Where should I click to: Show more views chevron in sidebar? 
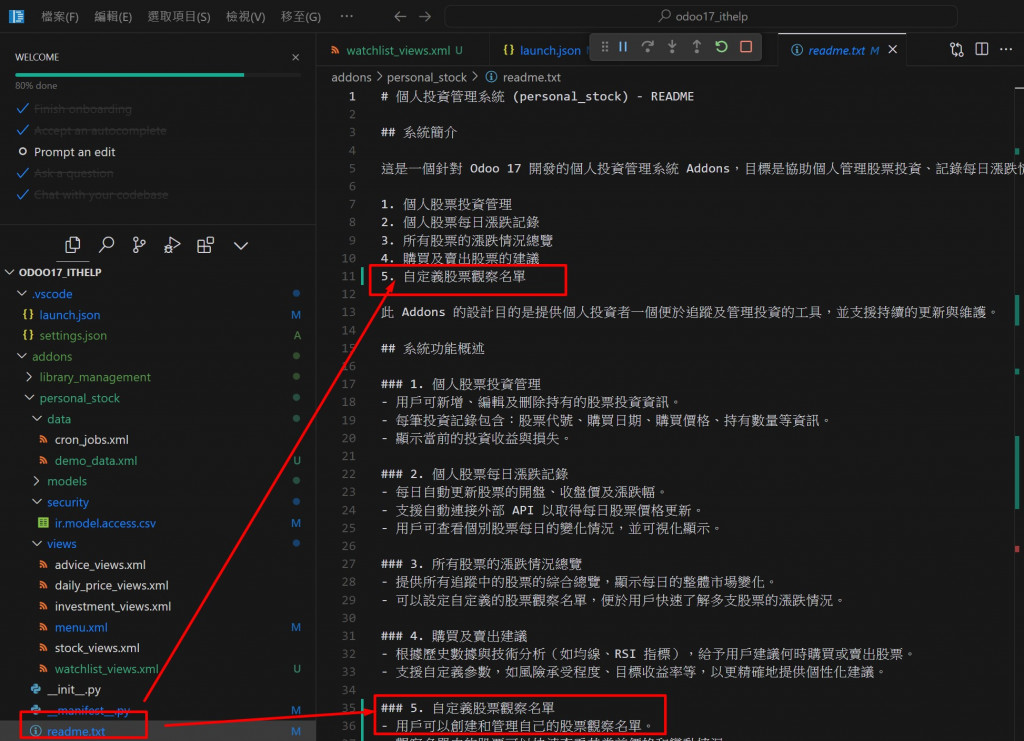[241, 245]
